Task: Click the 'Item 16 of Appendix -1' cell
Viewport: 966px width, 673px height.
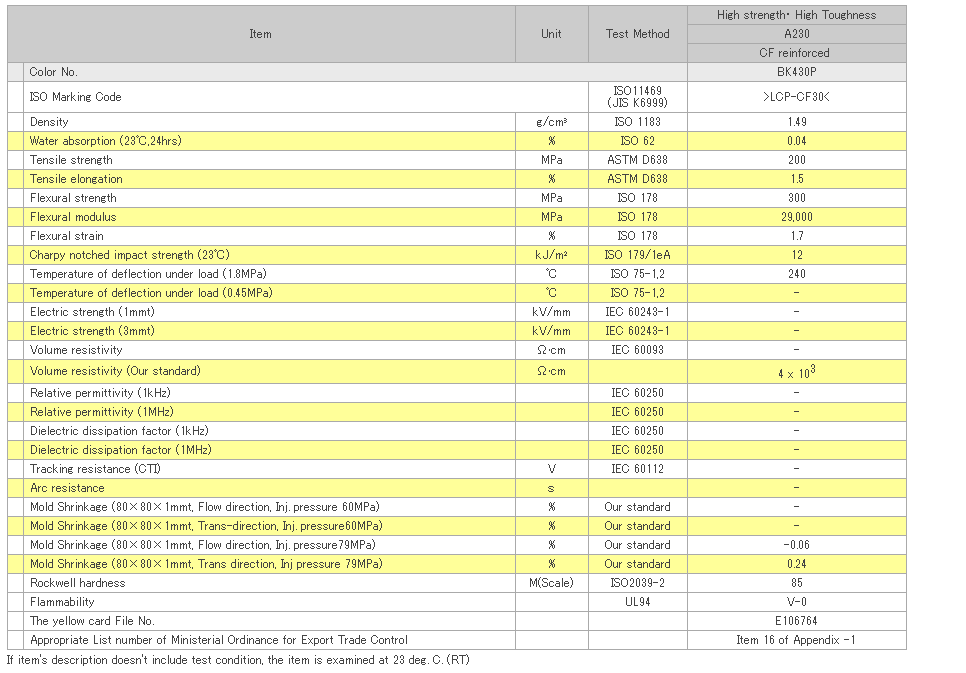Action: tap(796, 640)
